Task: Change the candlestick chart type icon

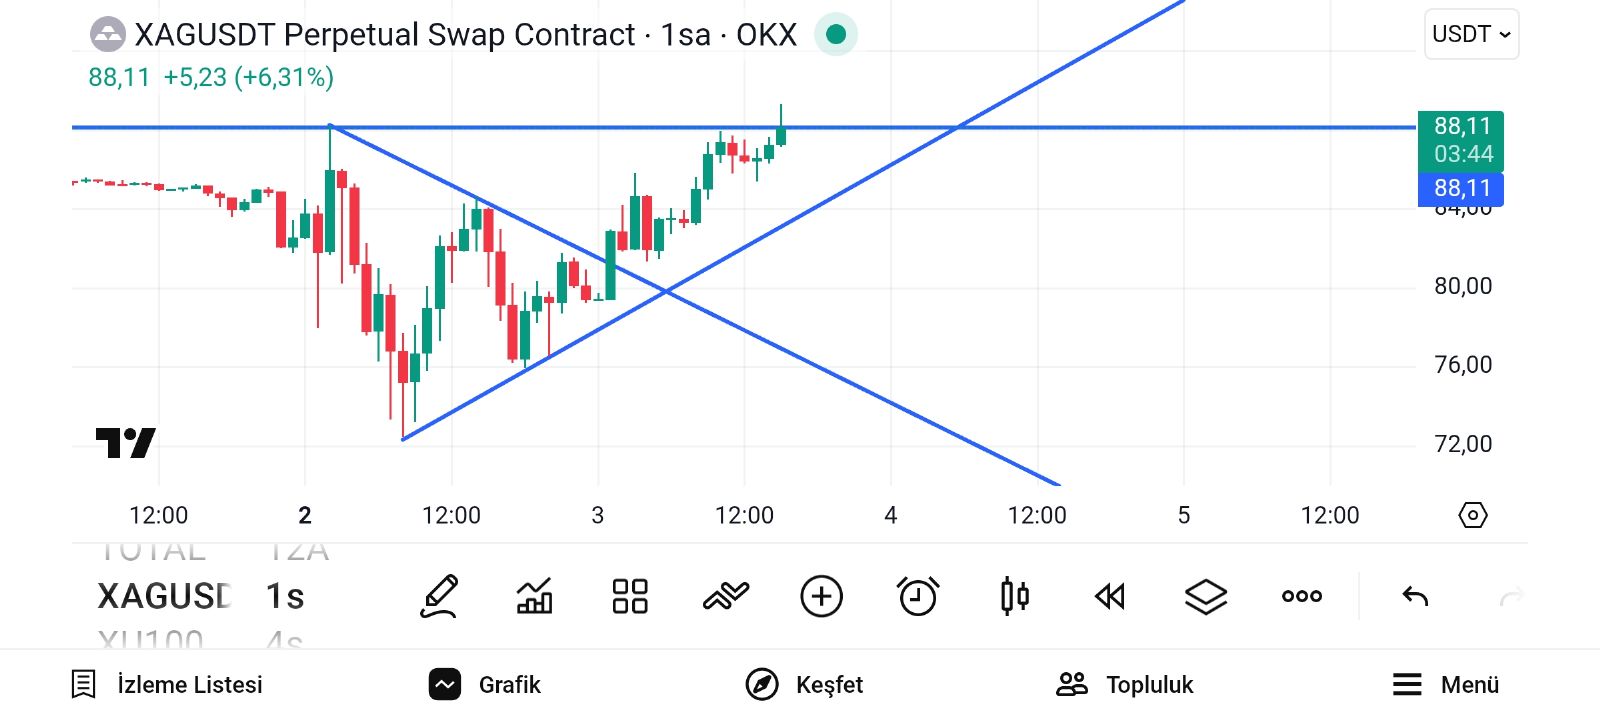Action: click(1014, 597)
